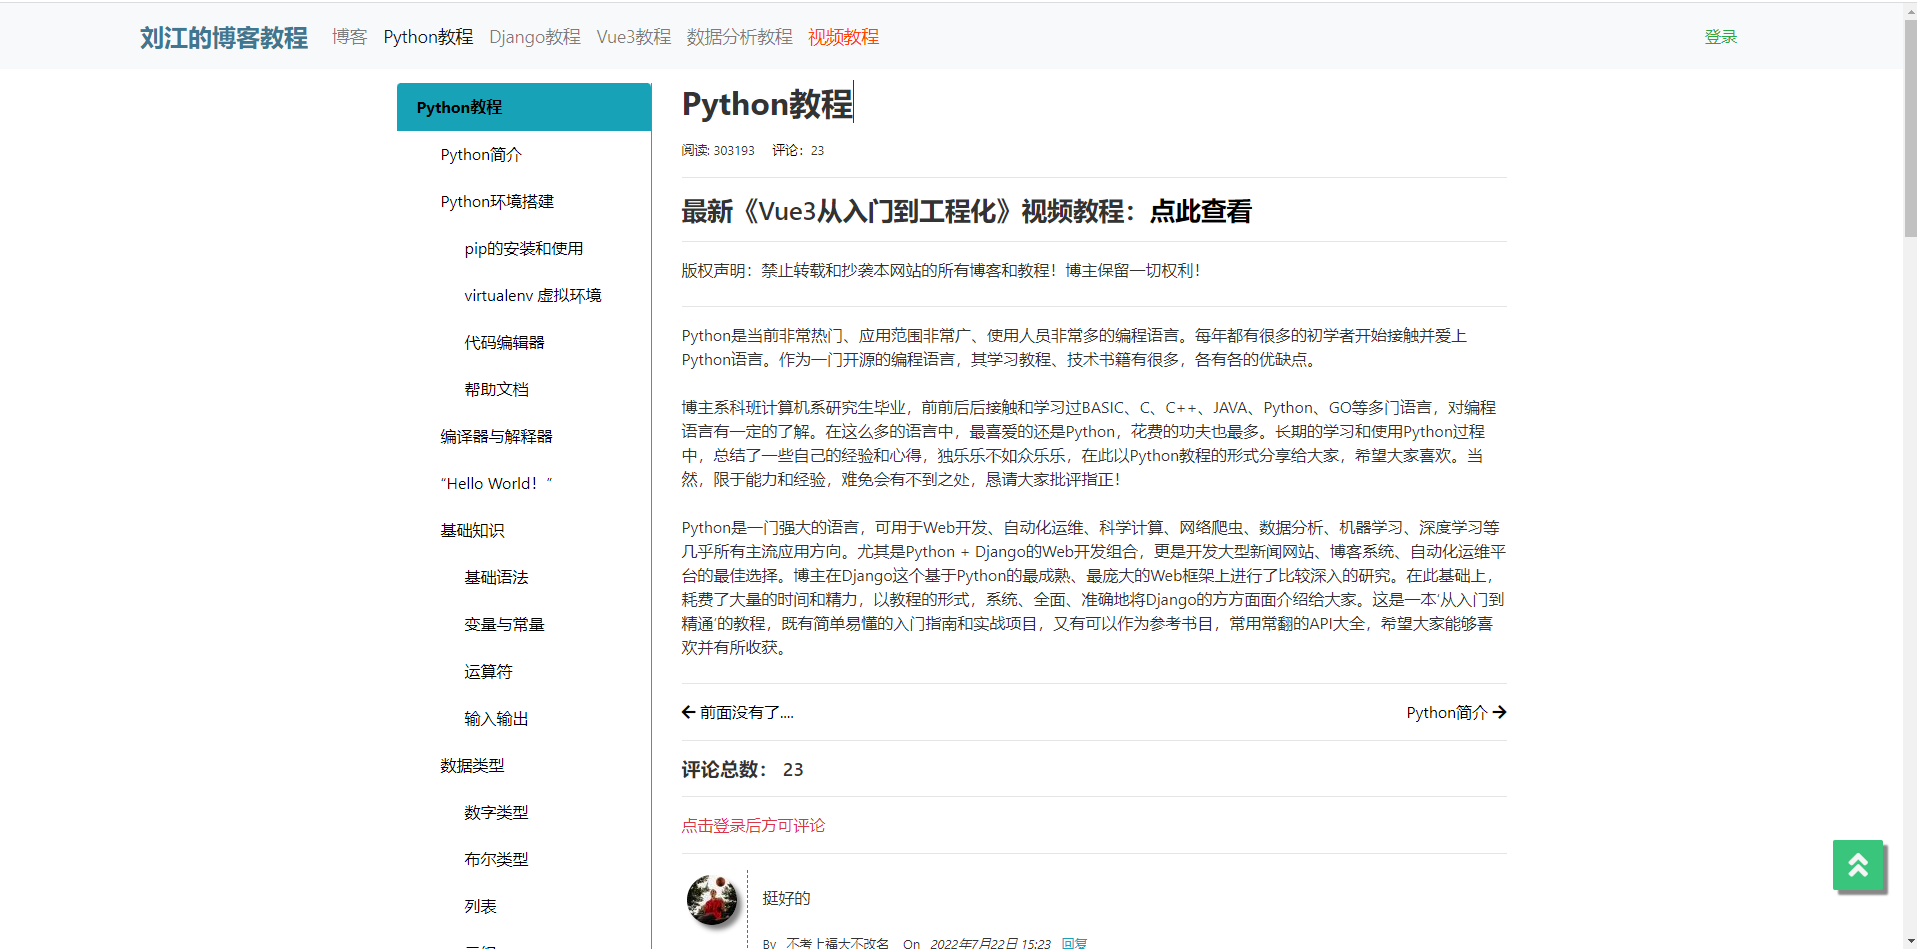
Task: Select the Python教程 sidebar header
Action: 524,107
